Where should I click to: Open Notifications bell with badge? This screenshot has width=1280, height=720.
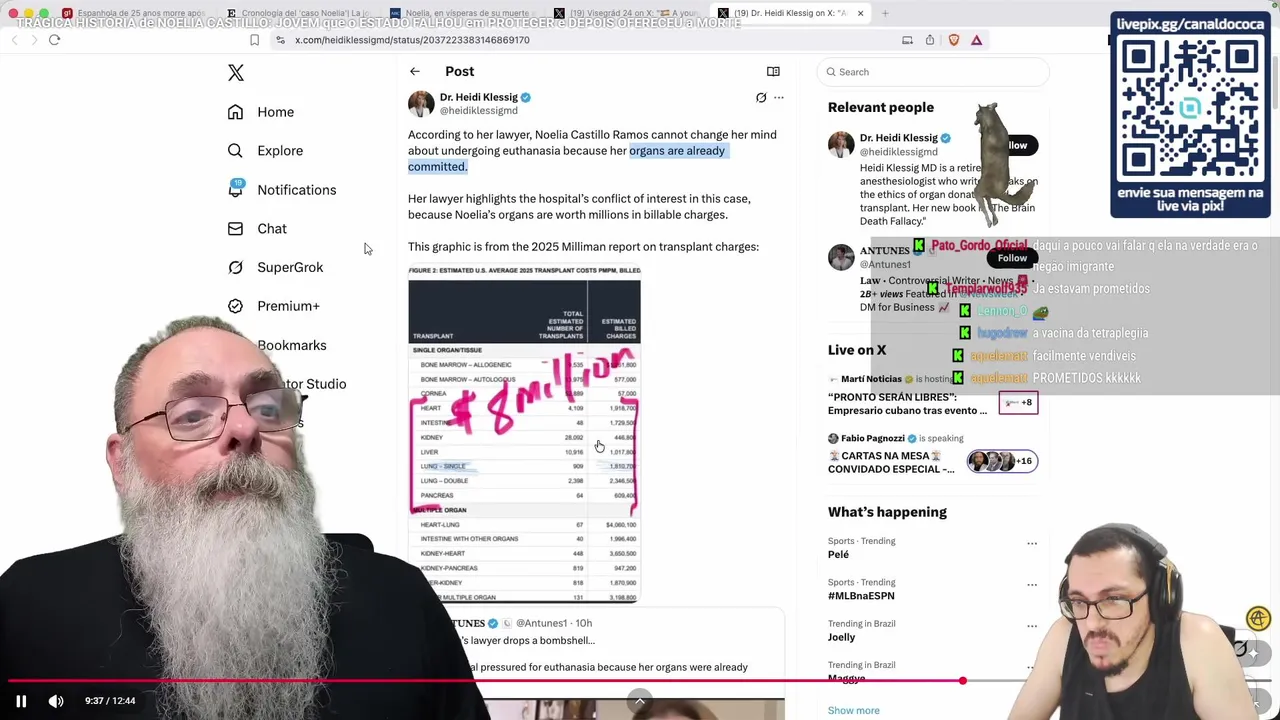click(x=235, y=189)
